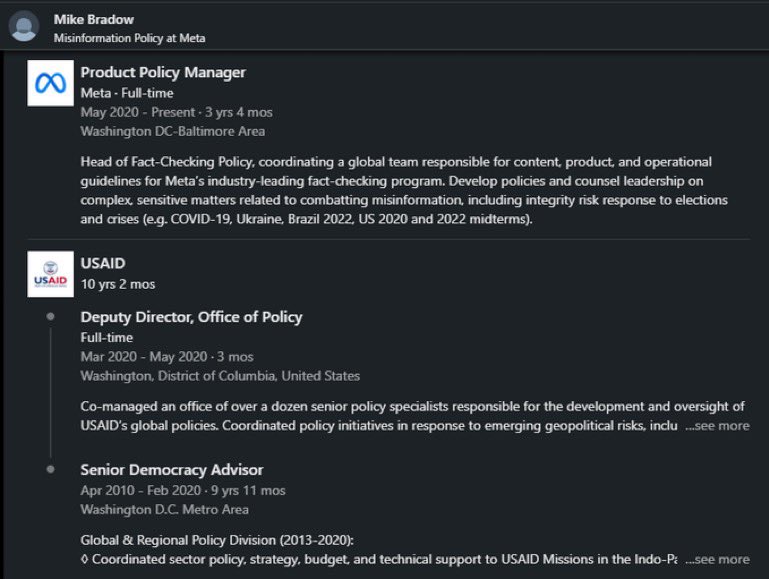Click Mike Bradow's profile avatar
This screenshot has height=579, width=769.
24,26
